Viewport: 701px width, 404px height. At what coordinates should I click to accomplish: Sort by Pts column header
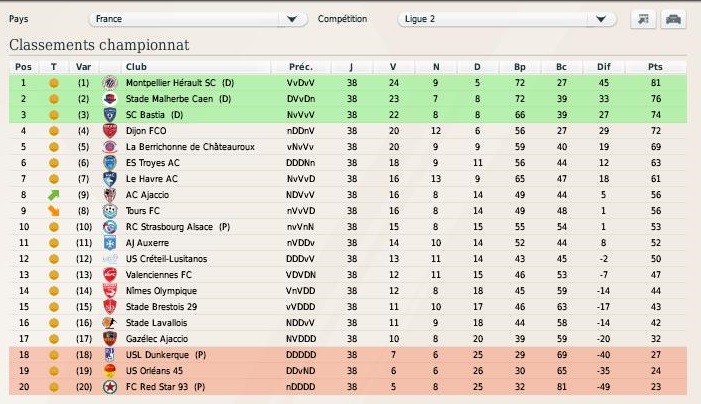(x=655, y=67)
